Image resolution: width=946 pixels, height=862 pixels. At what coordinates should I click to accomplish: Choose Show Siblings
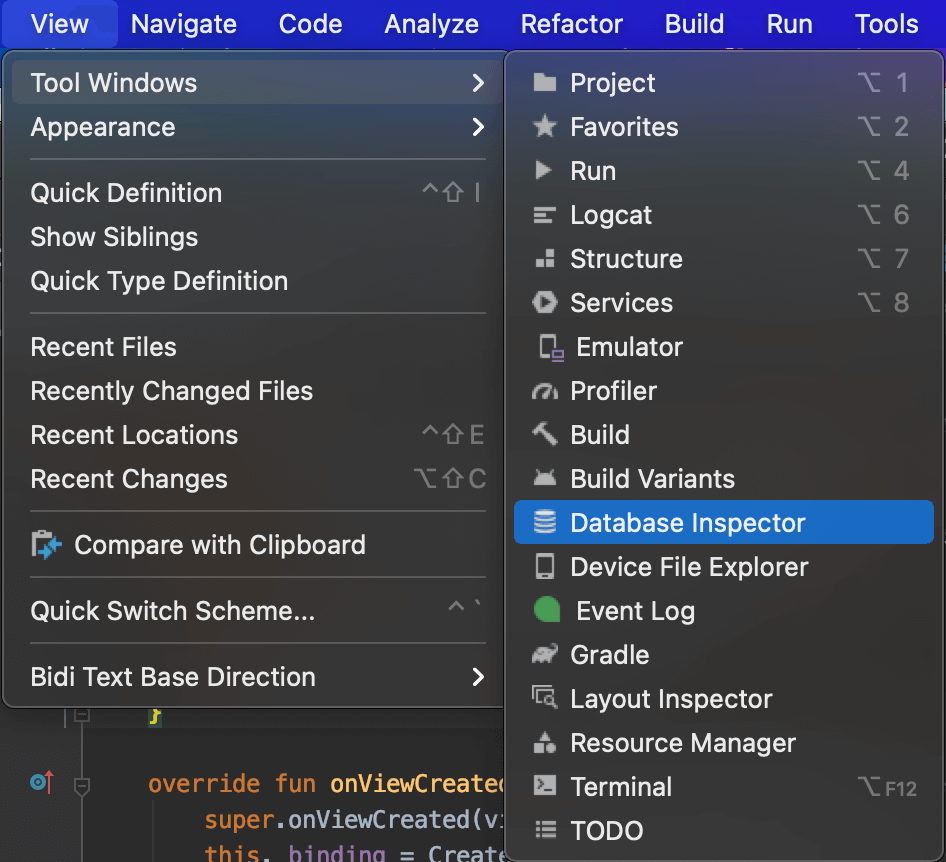click(258, 237)
